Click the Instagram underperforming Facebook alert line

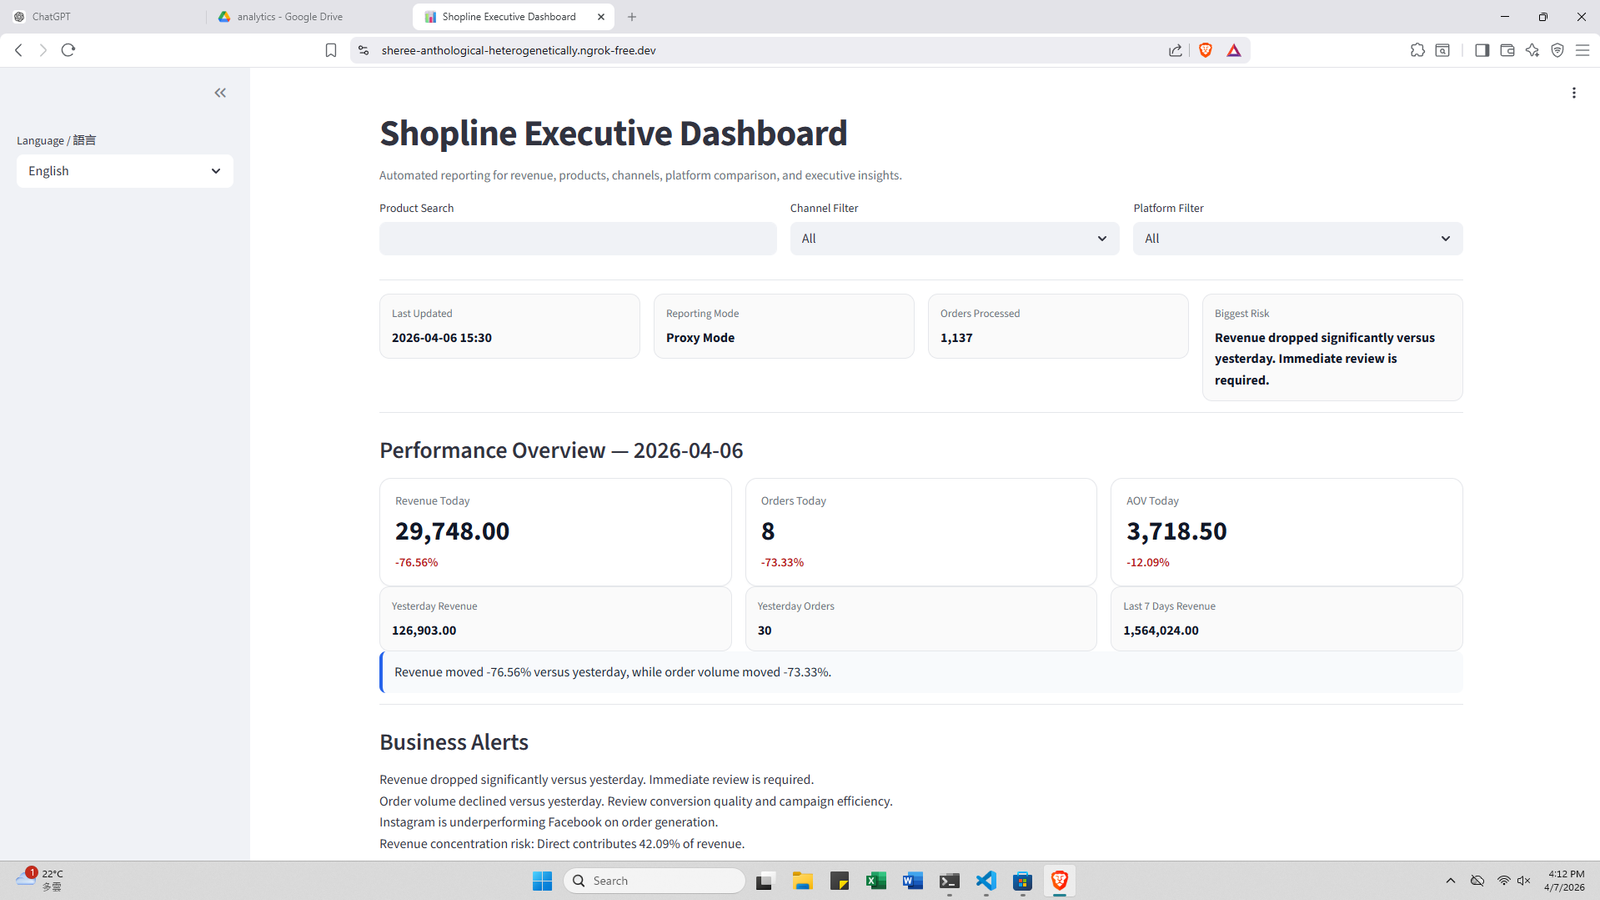pyautogui.click(x=549, y=822)
